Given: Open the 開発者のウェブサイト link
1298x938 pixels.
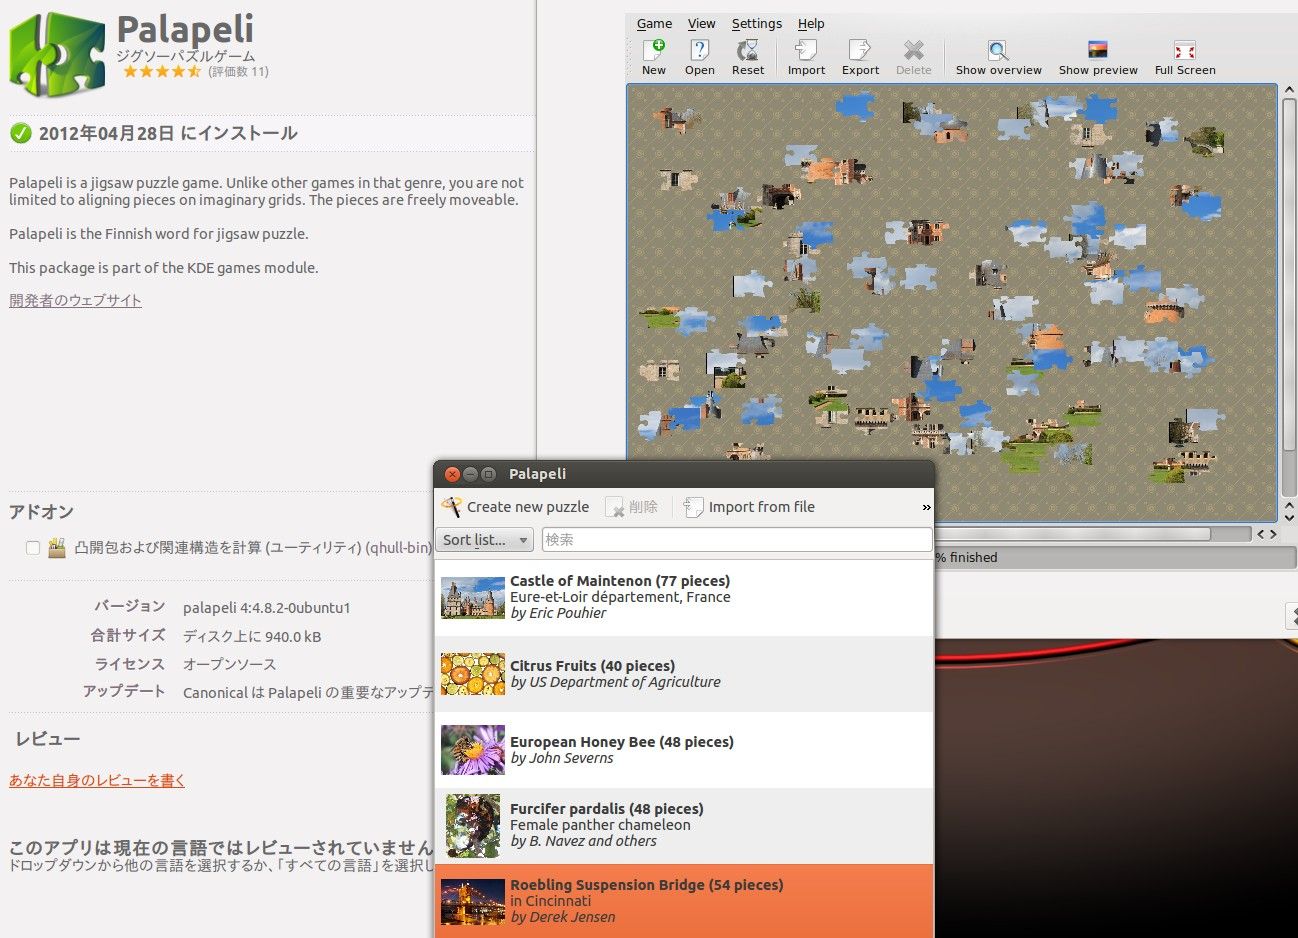Looking at the screenshot, I should tap(75, 300).
